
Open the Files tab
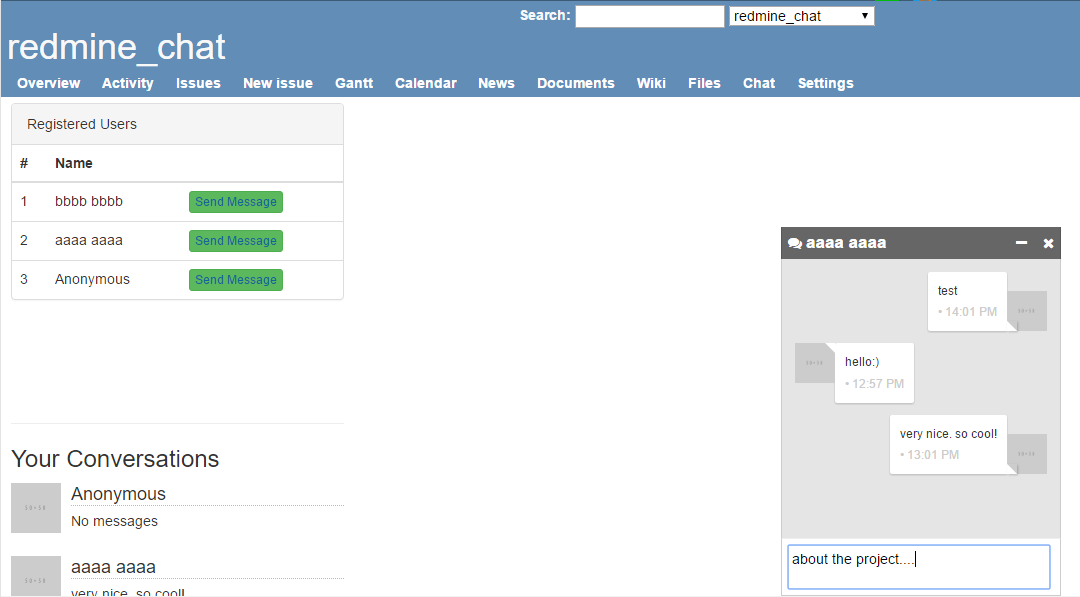point(704,83)
